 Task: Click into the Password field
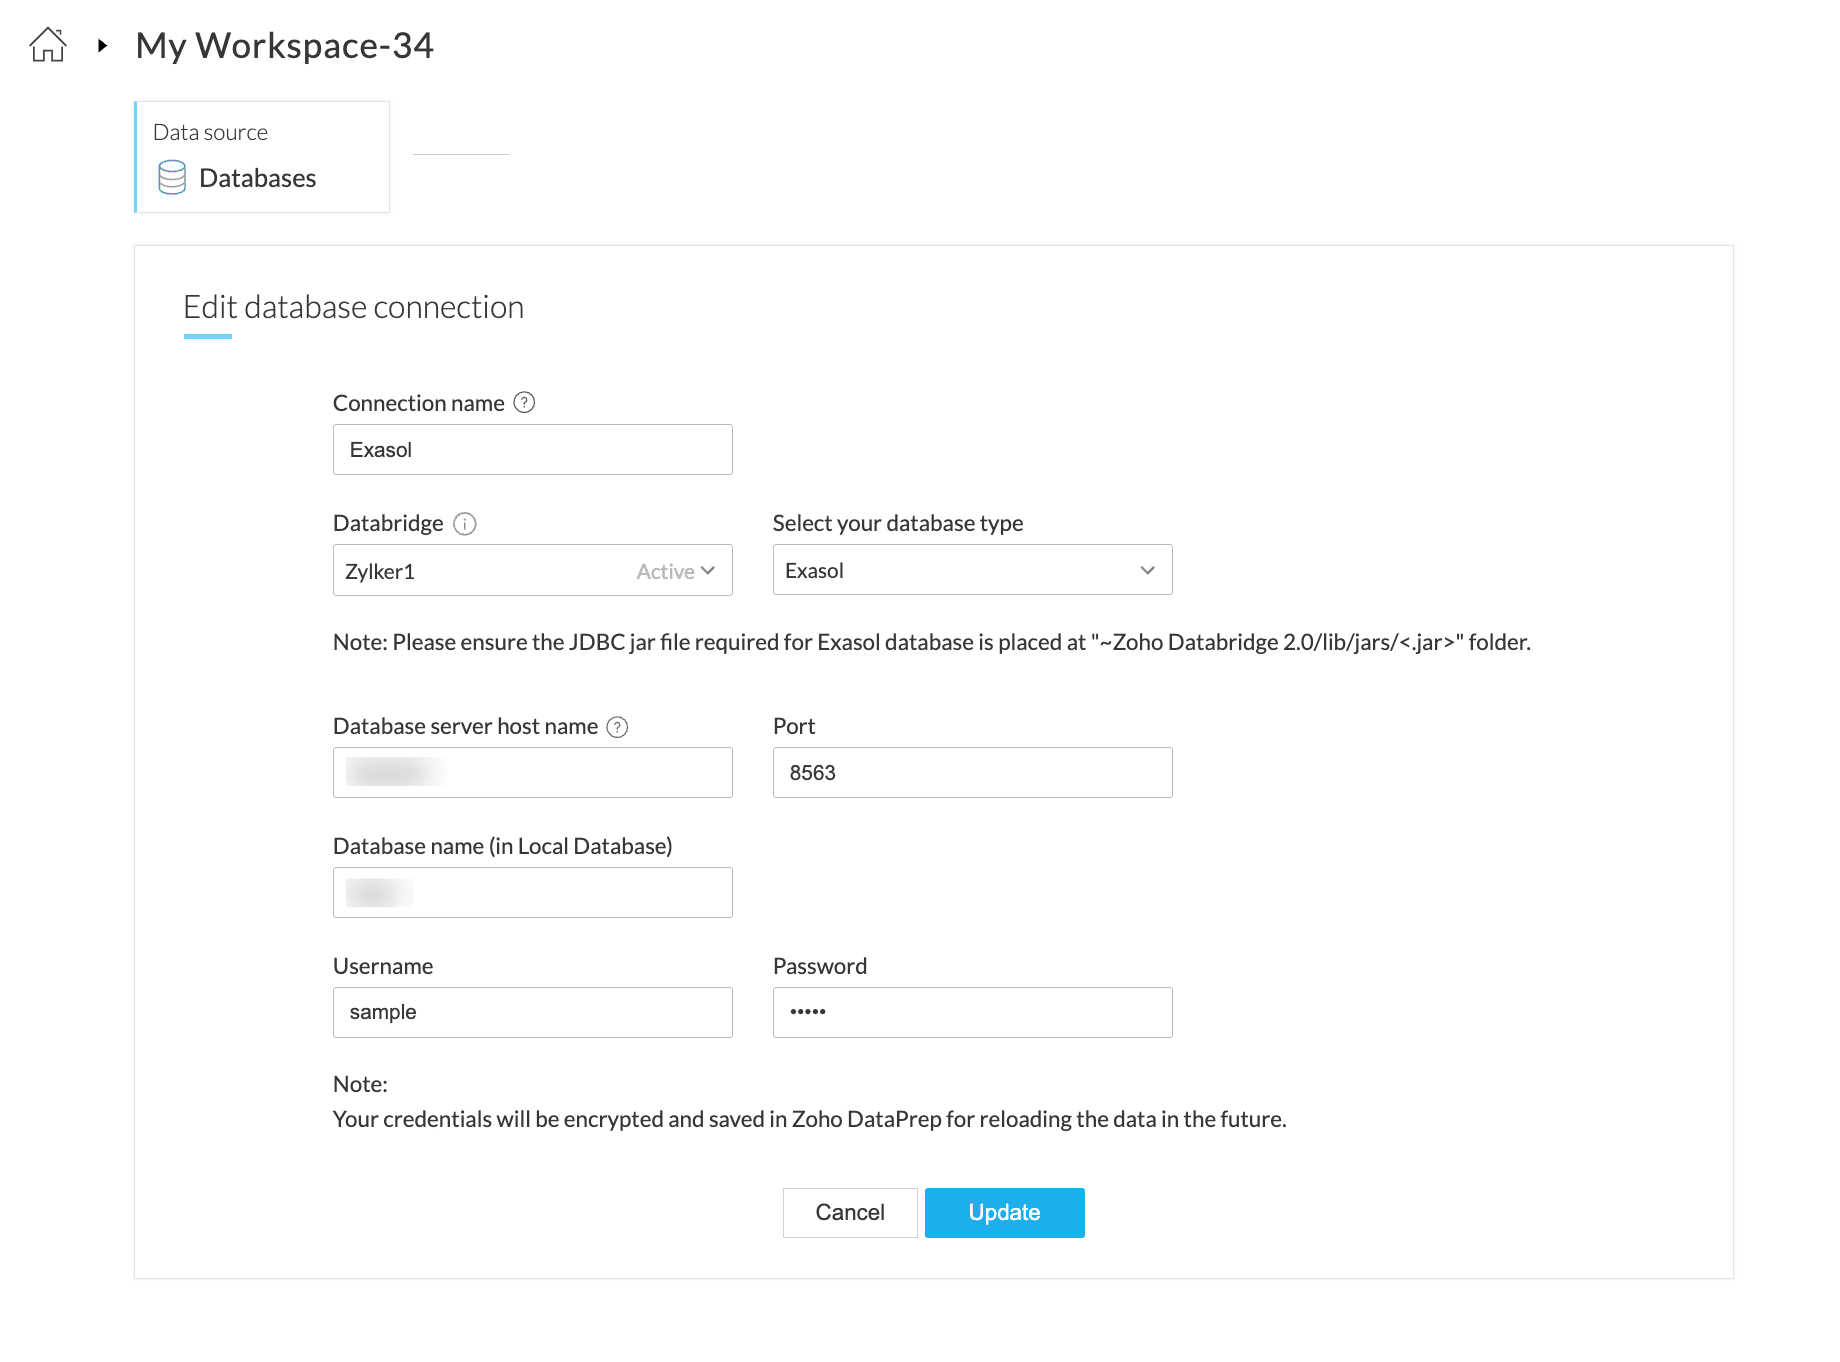pyautogui.click(x=972, y=1013)
